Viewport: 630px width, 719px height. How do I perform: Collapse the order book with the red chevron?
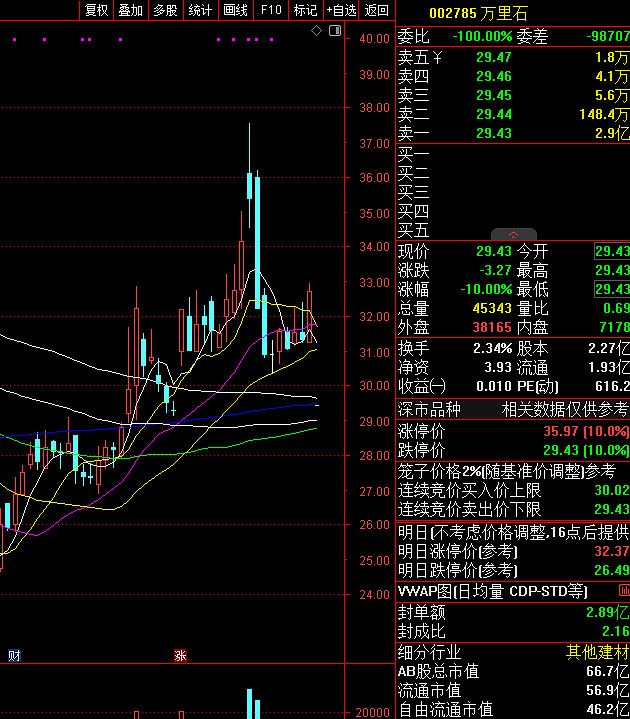tap(513, 234)
